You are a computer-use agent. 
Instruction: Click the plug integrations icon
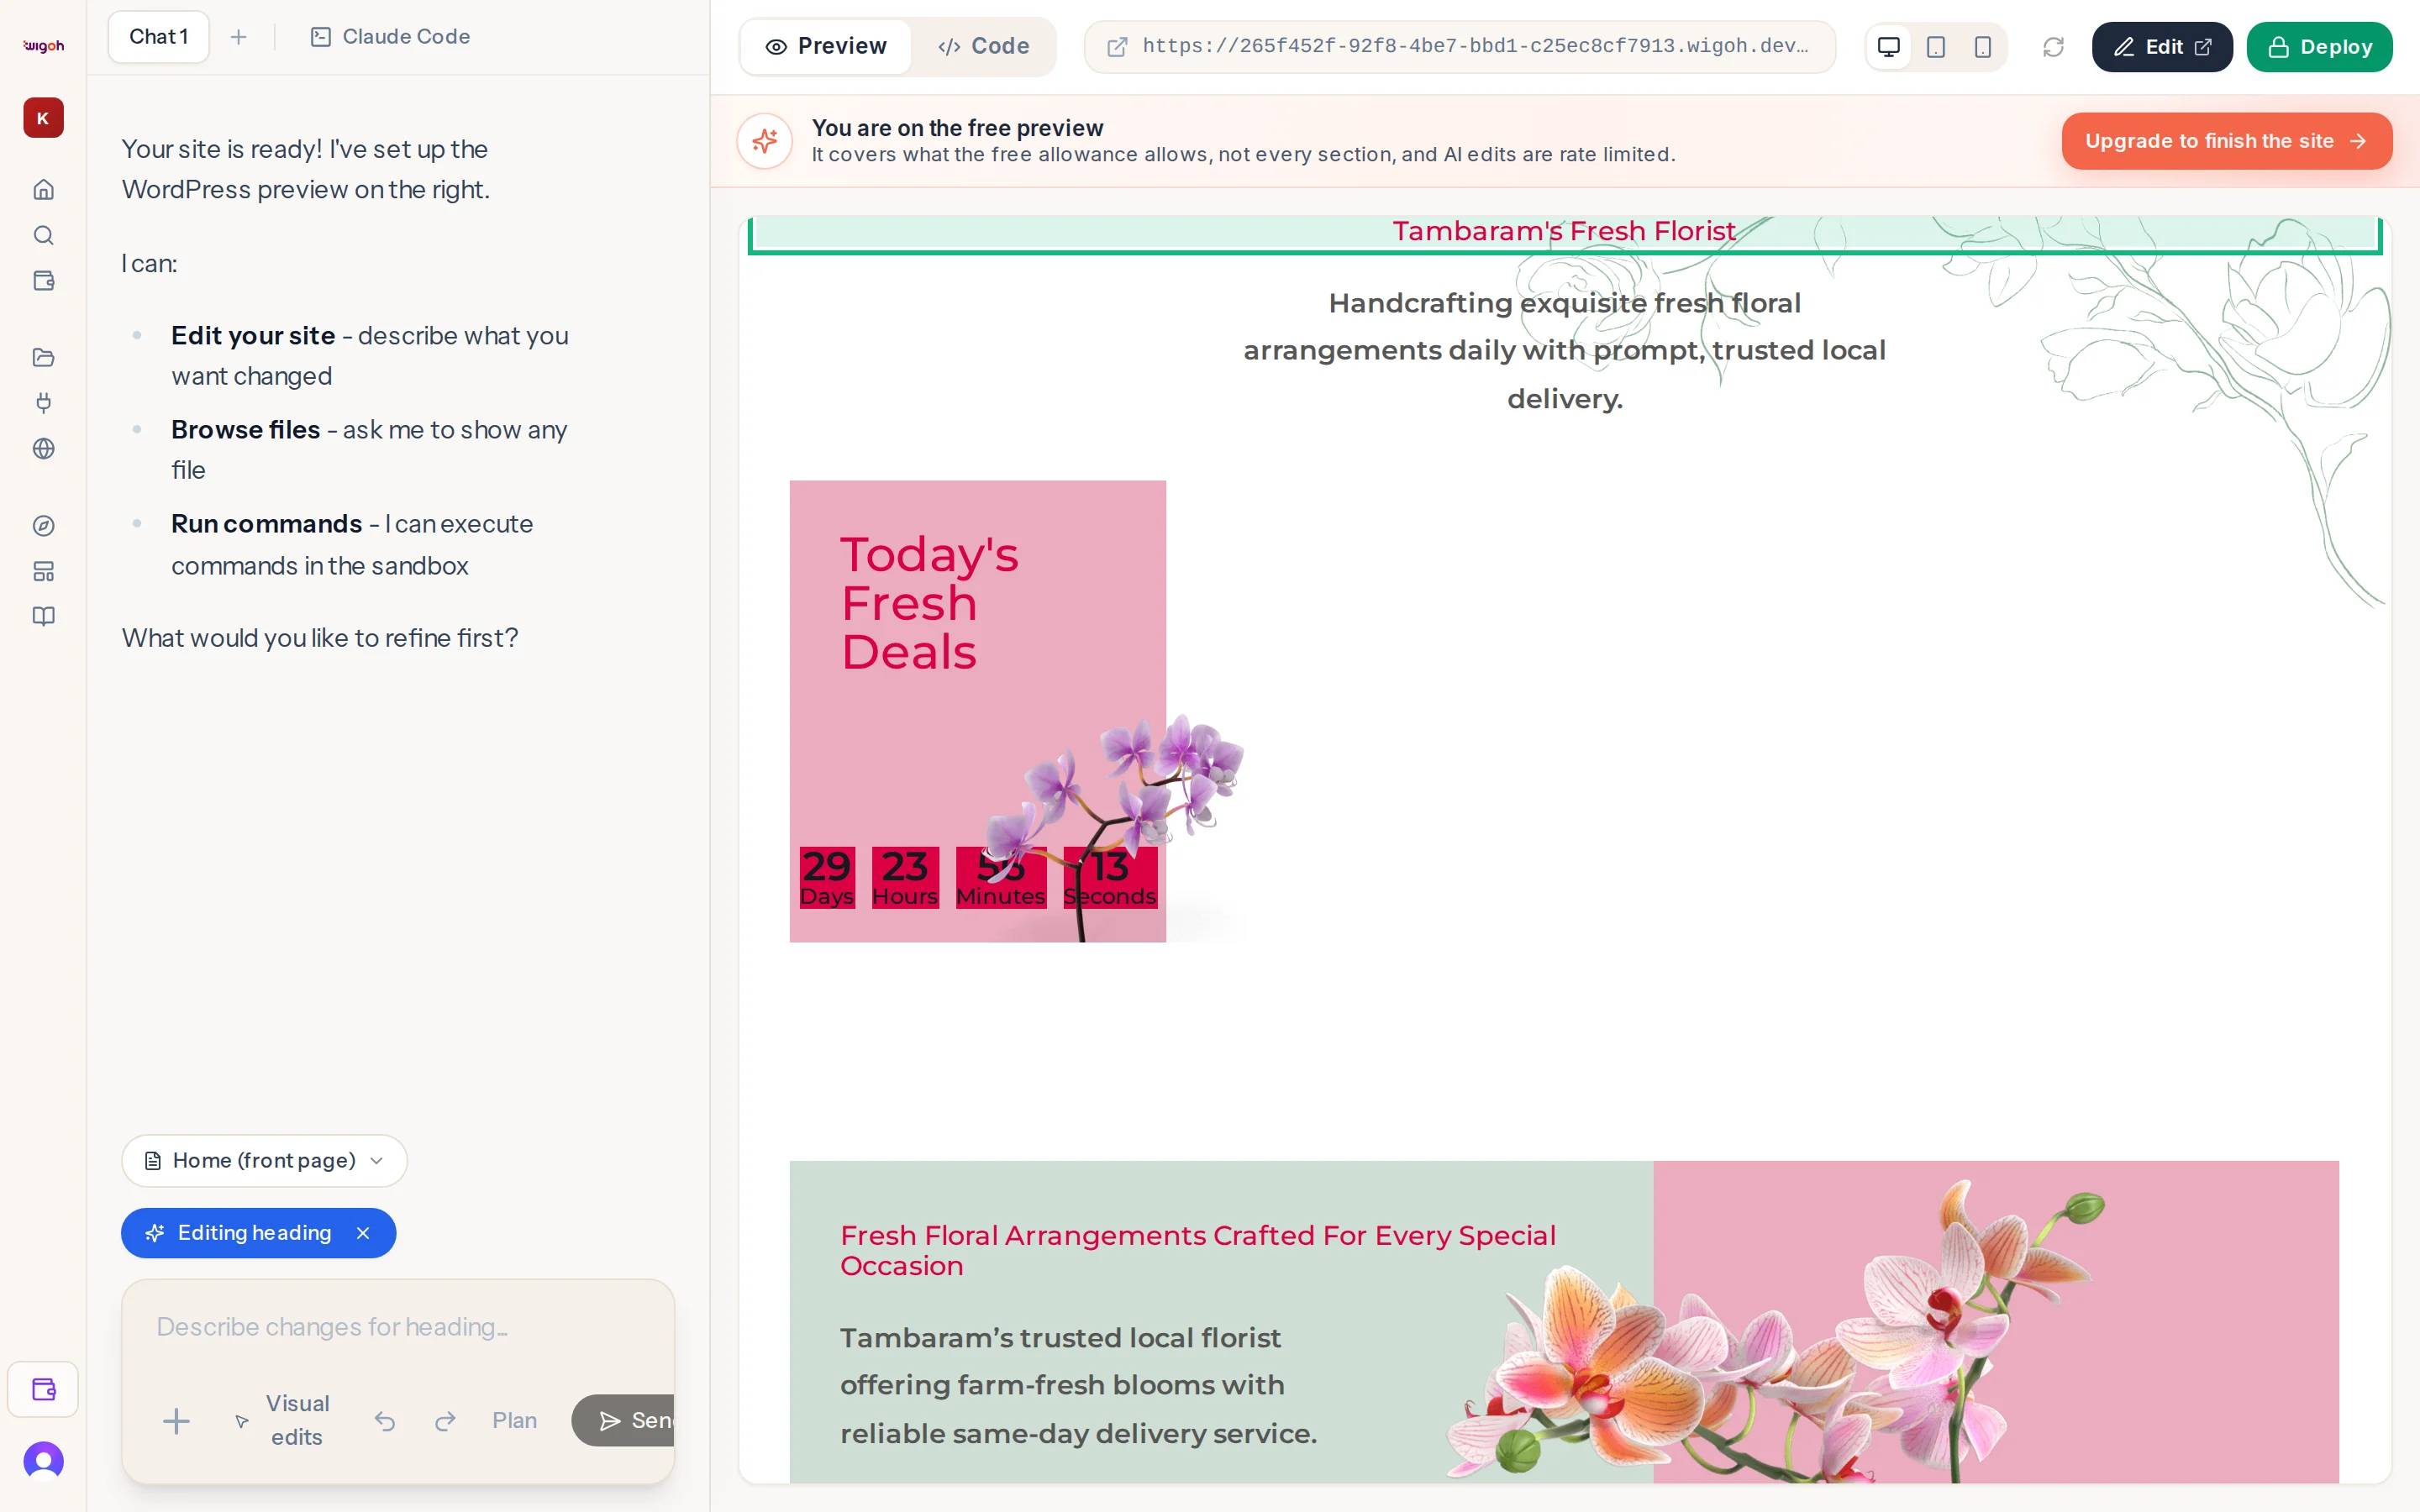[x=43, y=403]
